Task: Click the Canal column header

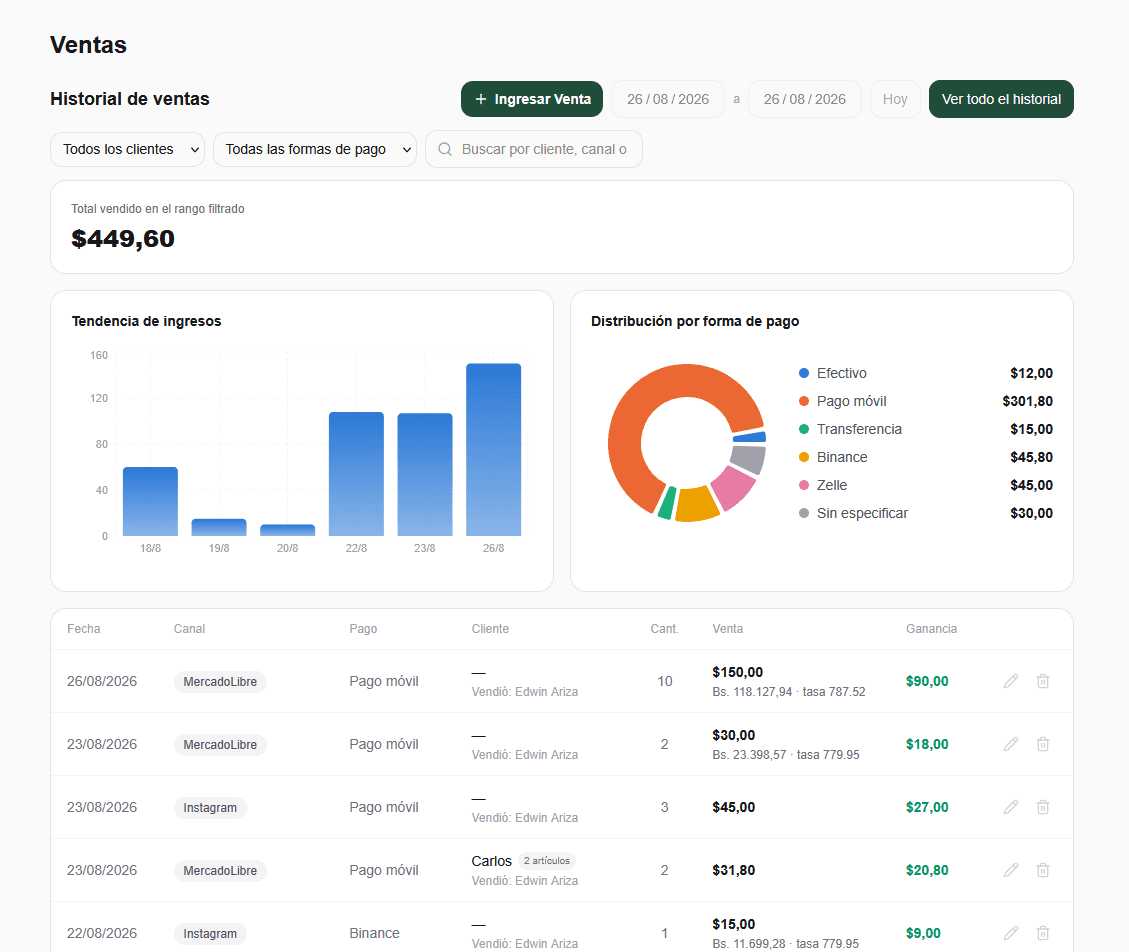Action: (189, 629)
